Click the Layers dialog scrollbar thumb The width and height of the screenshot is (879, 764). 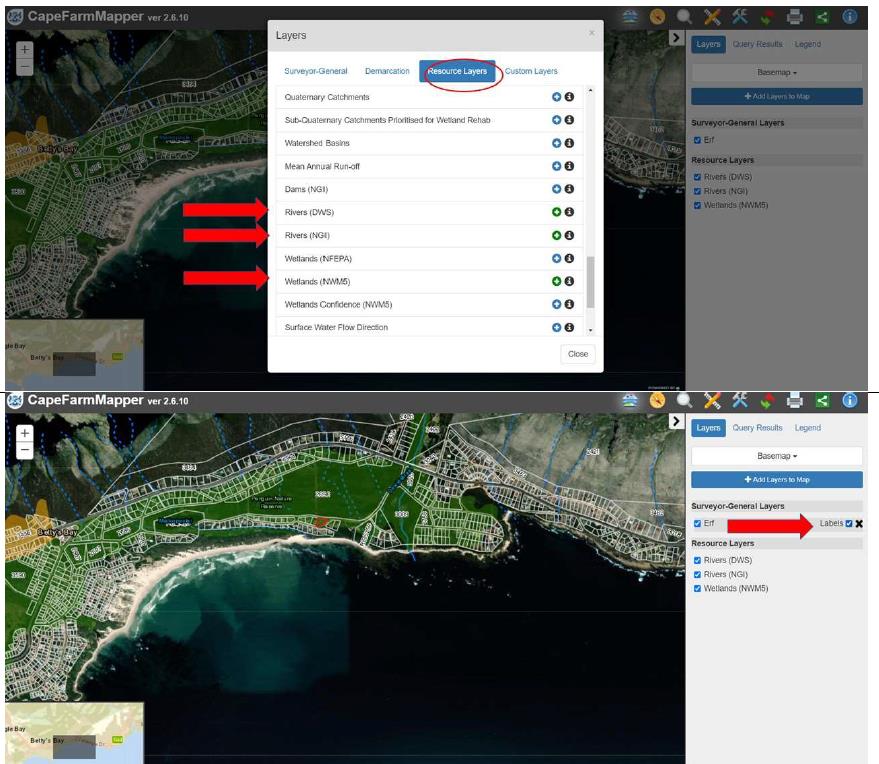pyautogui.click(x=590, y=282)
